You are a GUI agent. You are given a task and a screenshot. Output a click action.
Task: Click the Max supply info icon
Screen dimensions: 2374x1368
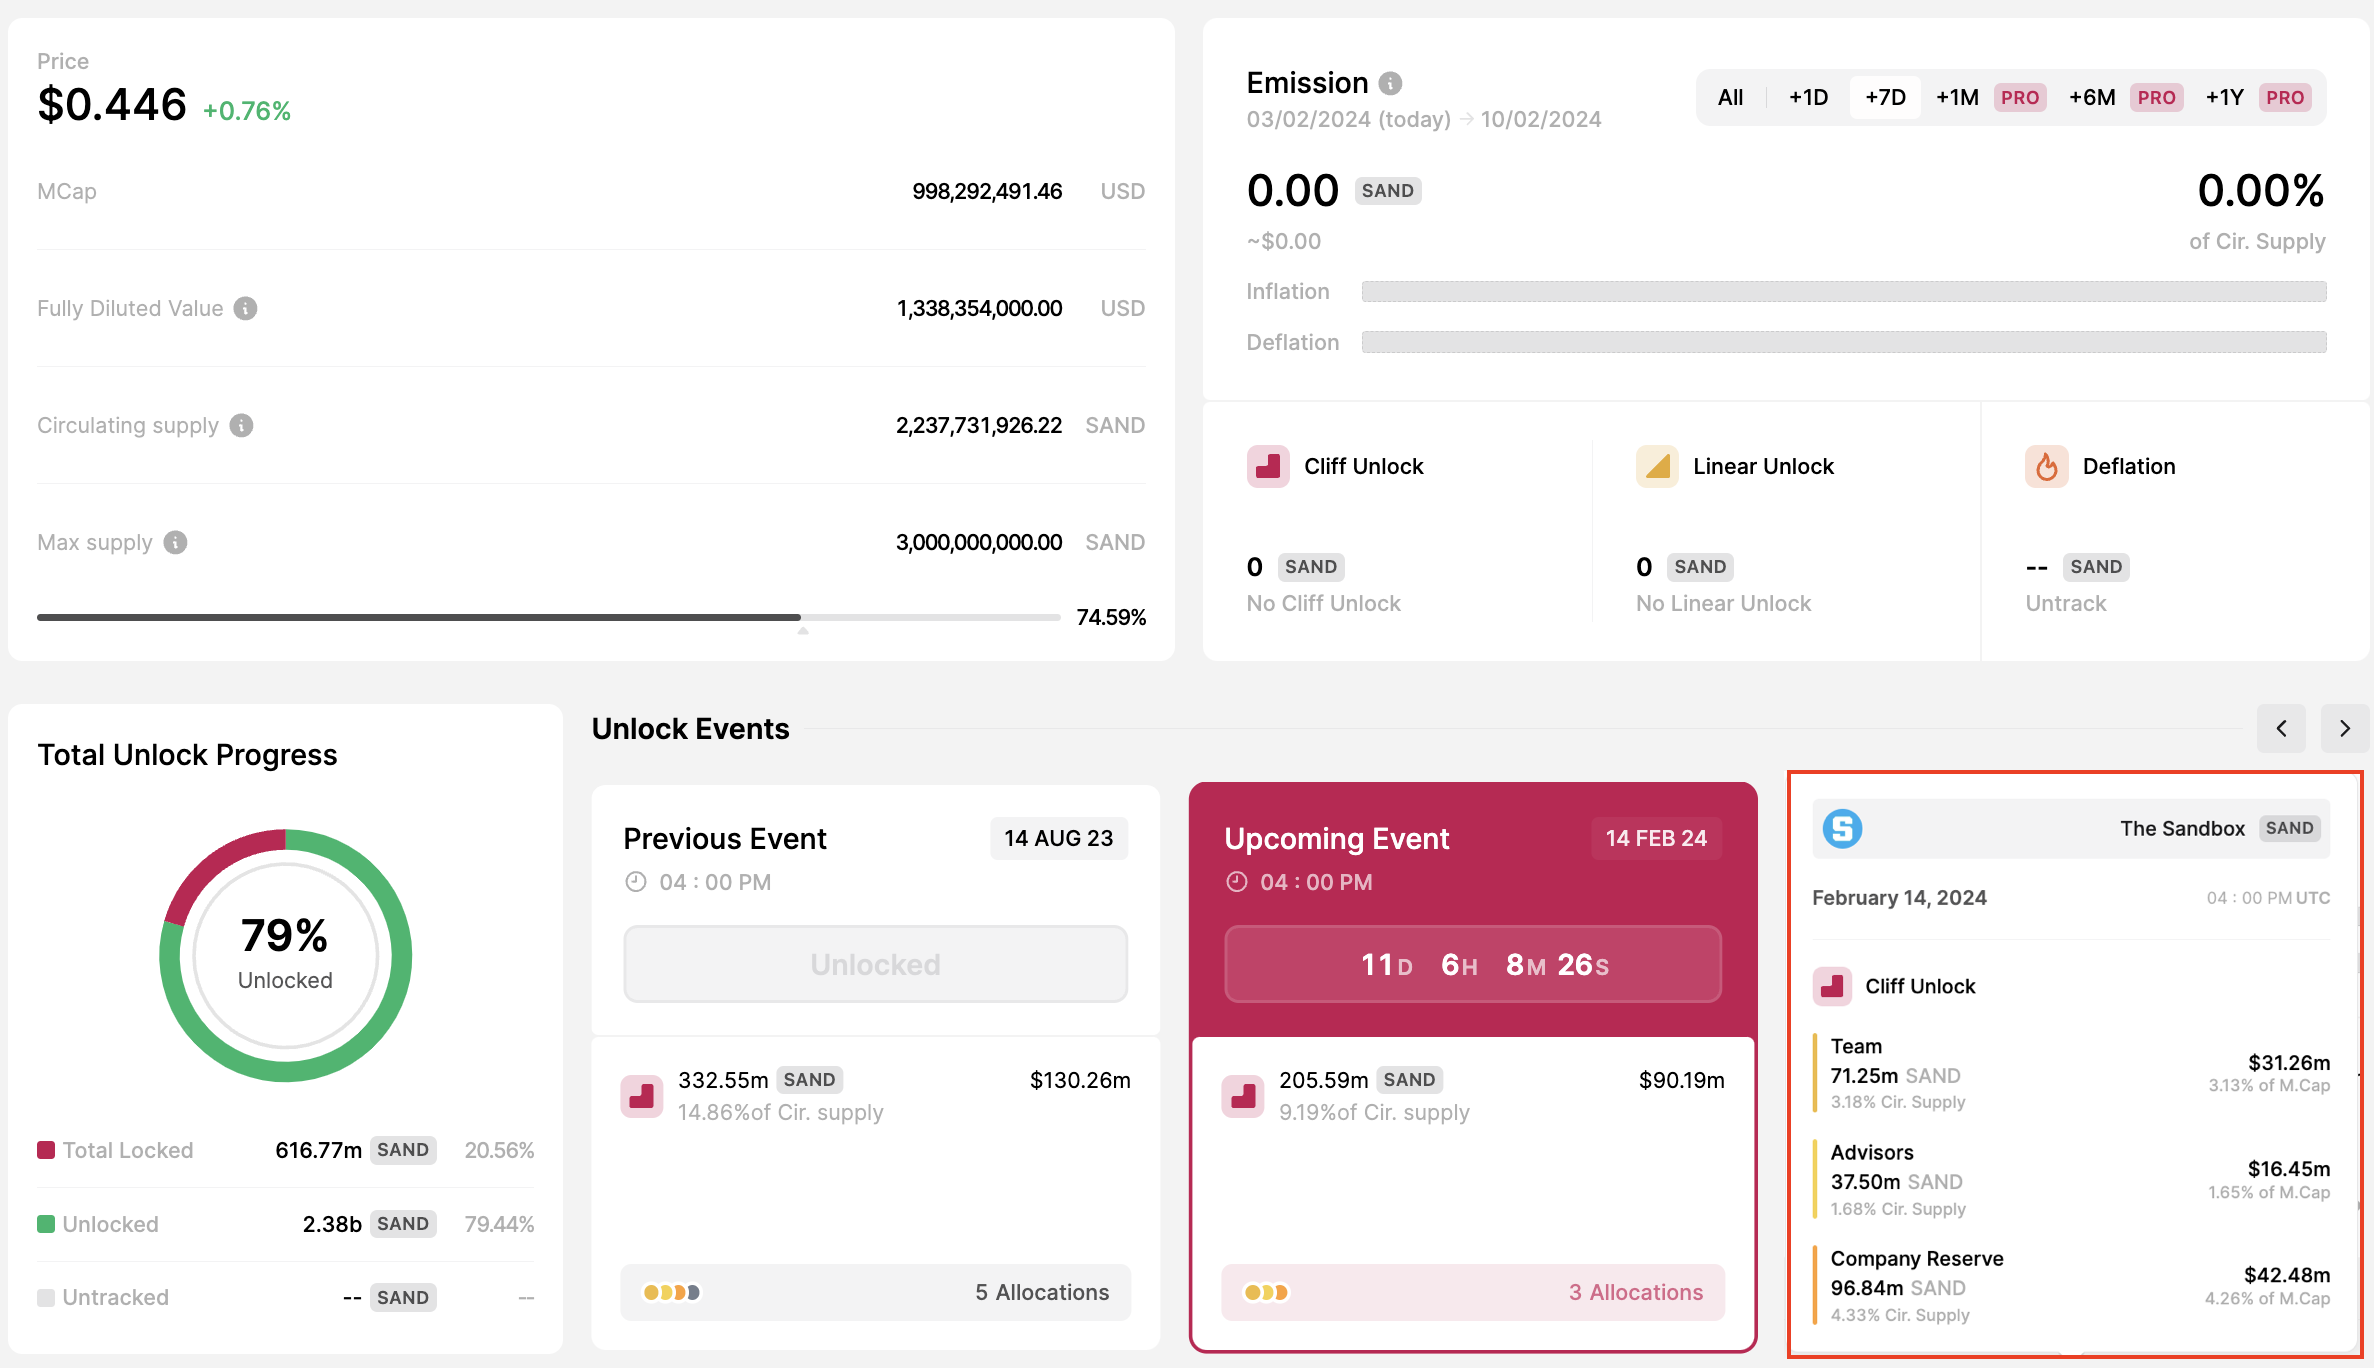coord(175,542)
